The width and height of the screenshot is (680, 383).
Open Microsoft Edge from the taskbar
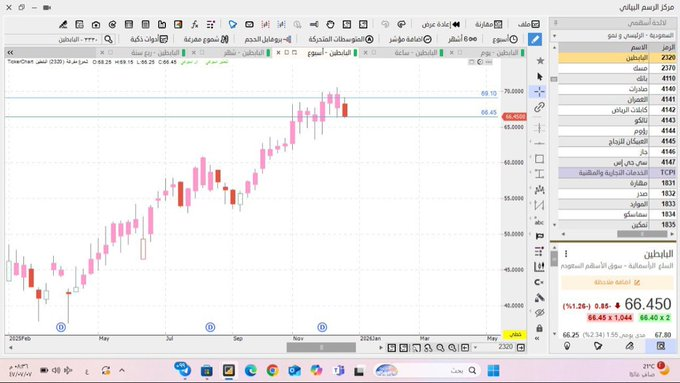tap(251, 370)
